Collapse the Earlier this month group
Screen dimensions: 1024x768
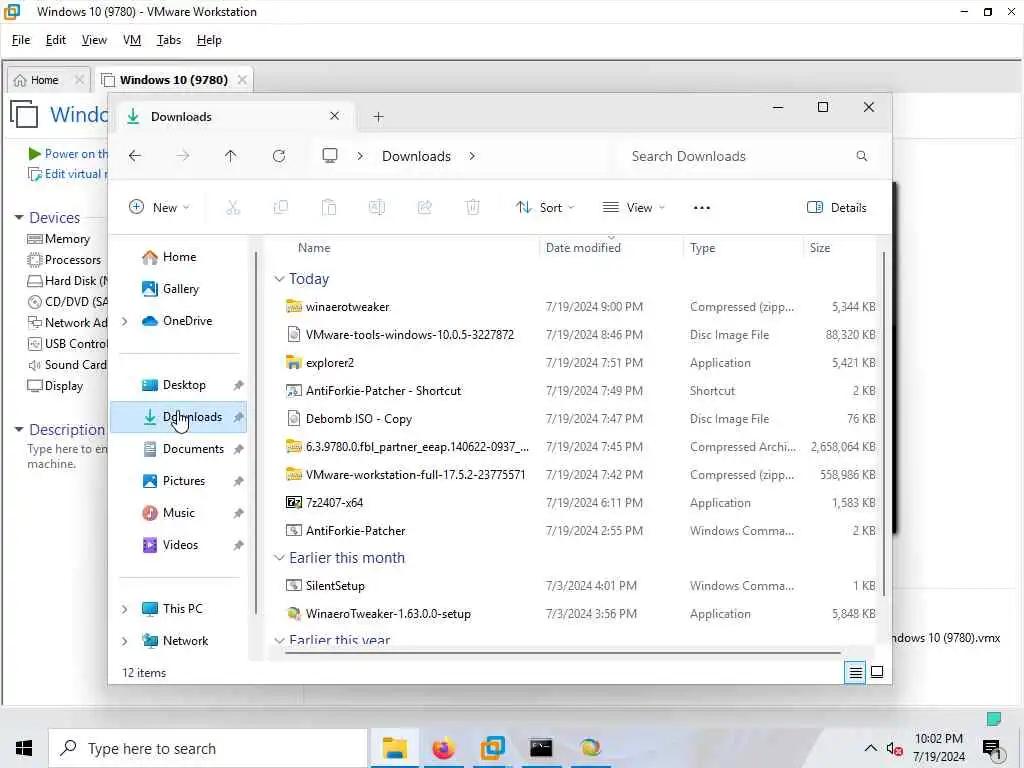click(279, 558)
